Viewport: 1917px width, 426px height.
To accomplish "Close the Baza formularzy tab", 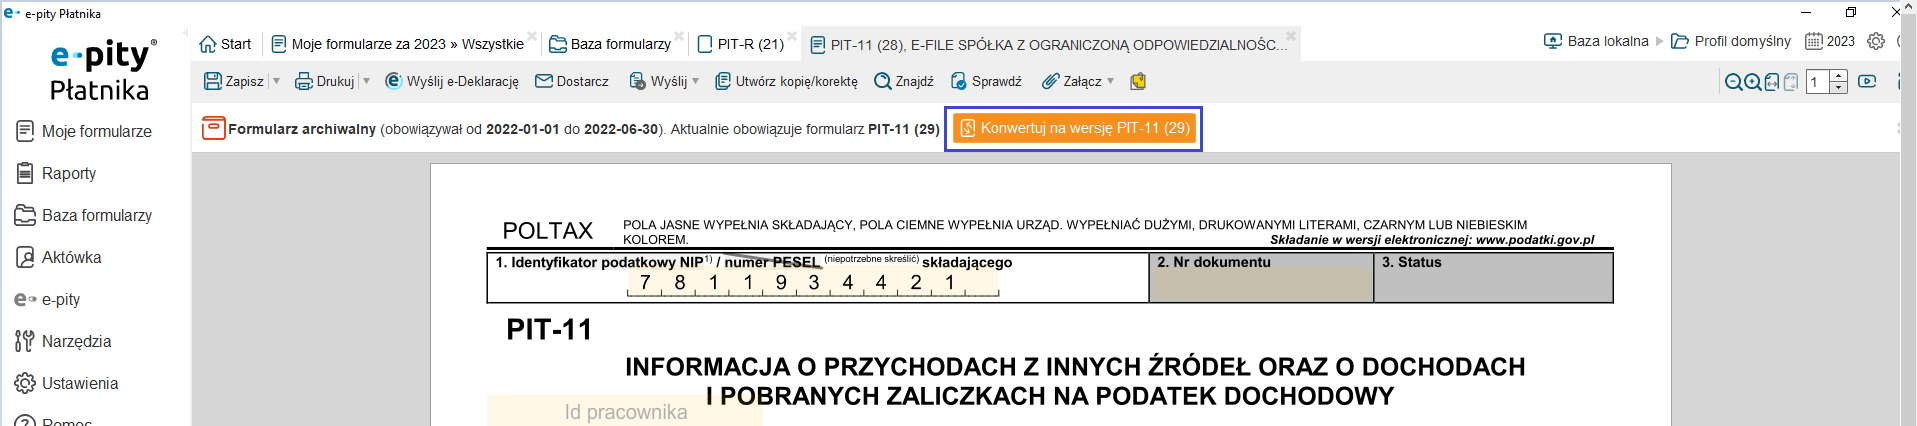I will [679, 37].
